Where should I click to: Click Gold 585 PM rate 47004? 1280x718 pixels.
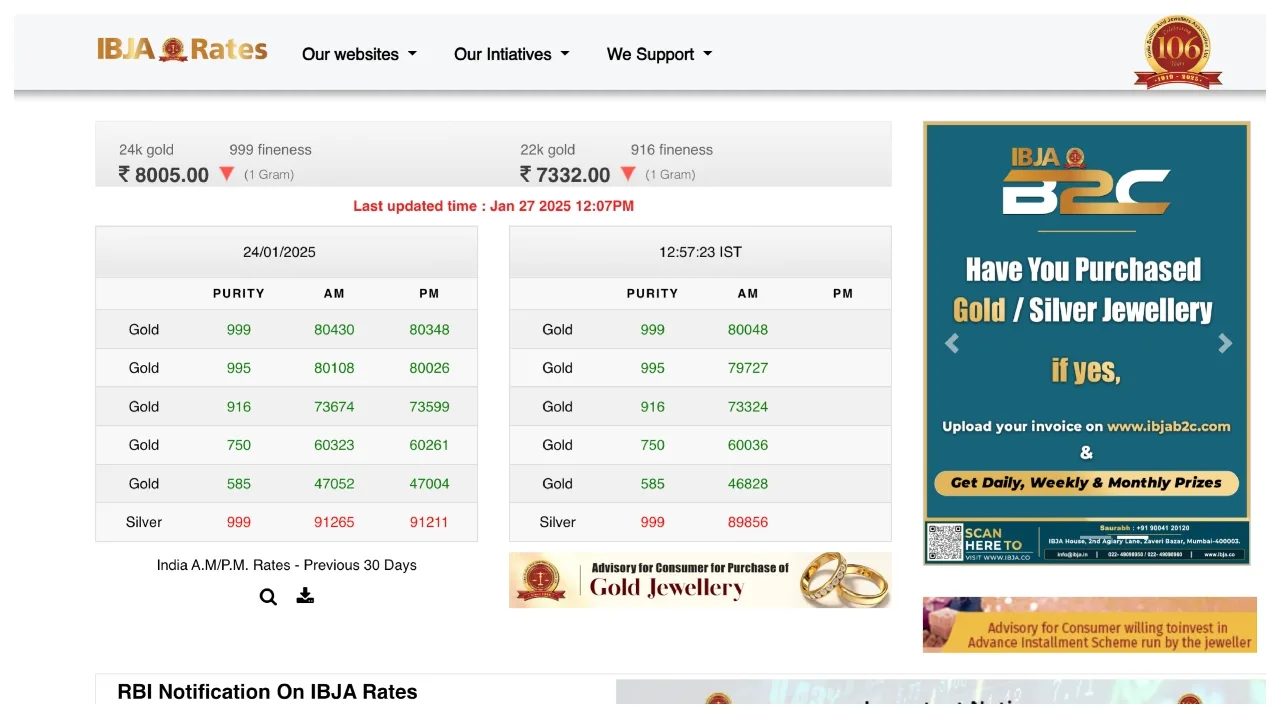coord(429,484)
